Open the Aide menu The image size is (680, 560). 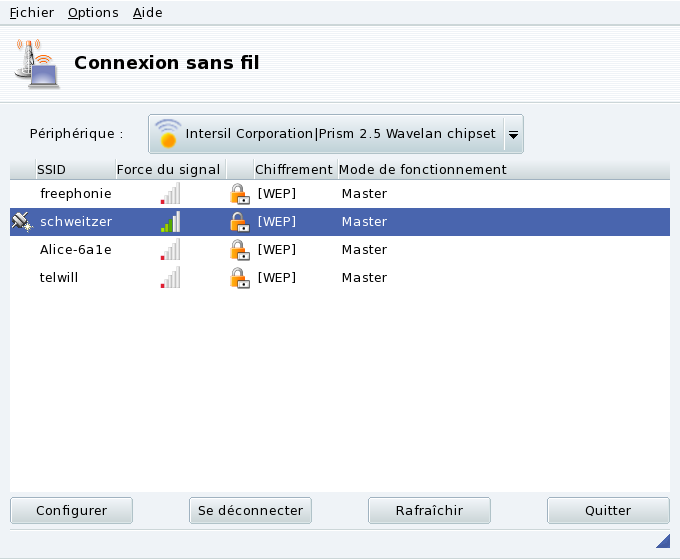(147, 12)
